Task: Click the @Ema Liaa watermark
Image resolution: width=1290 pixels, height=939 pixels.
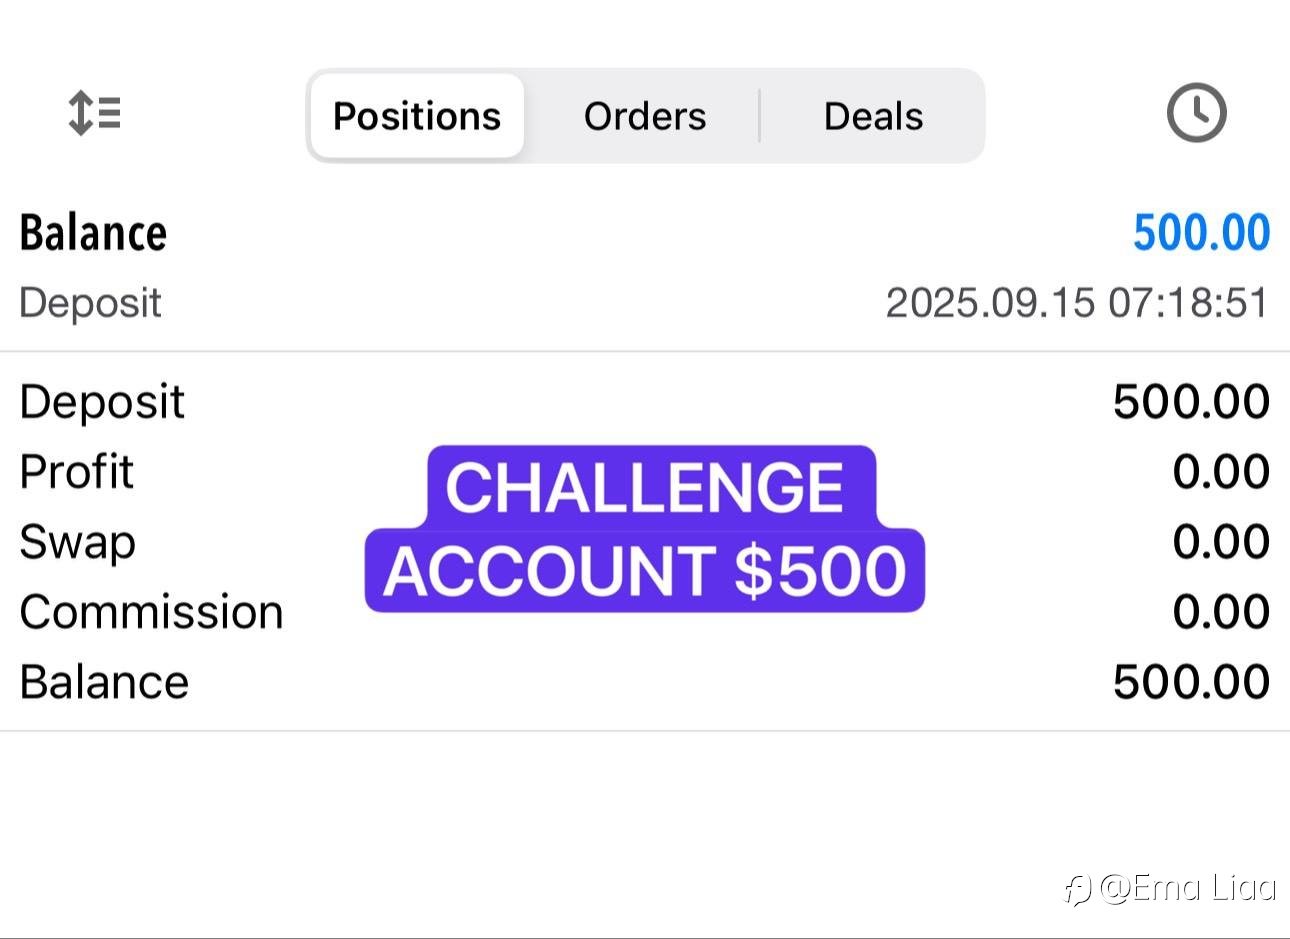Action: (x=1170, y=887)
